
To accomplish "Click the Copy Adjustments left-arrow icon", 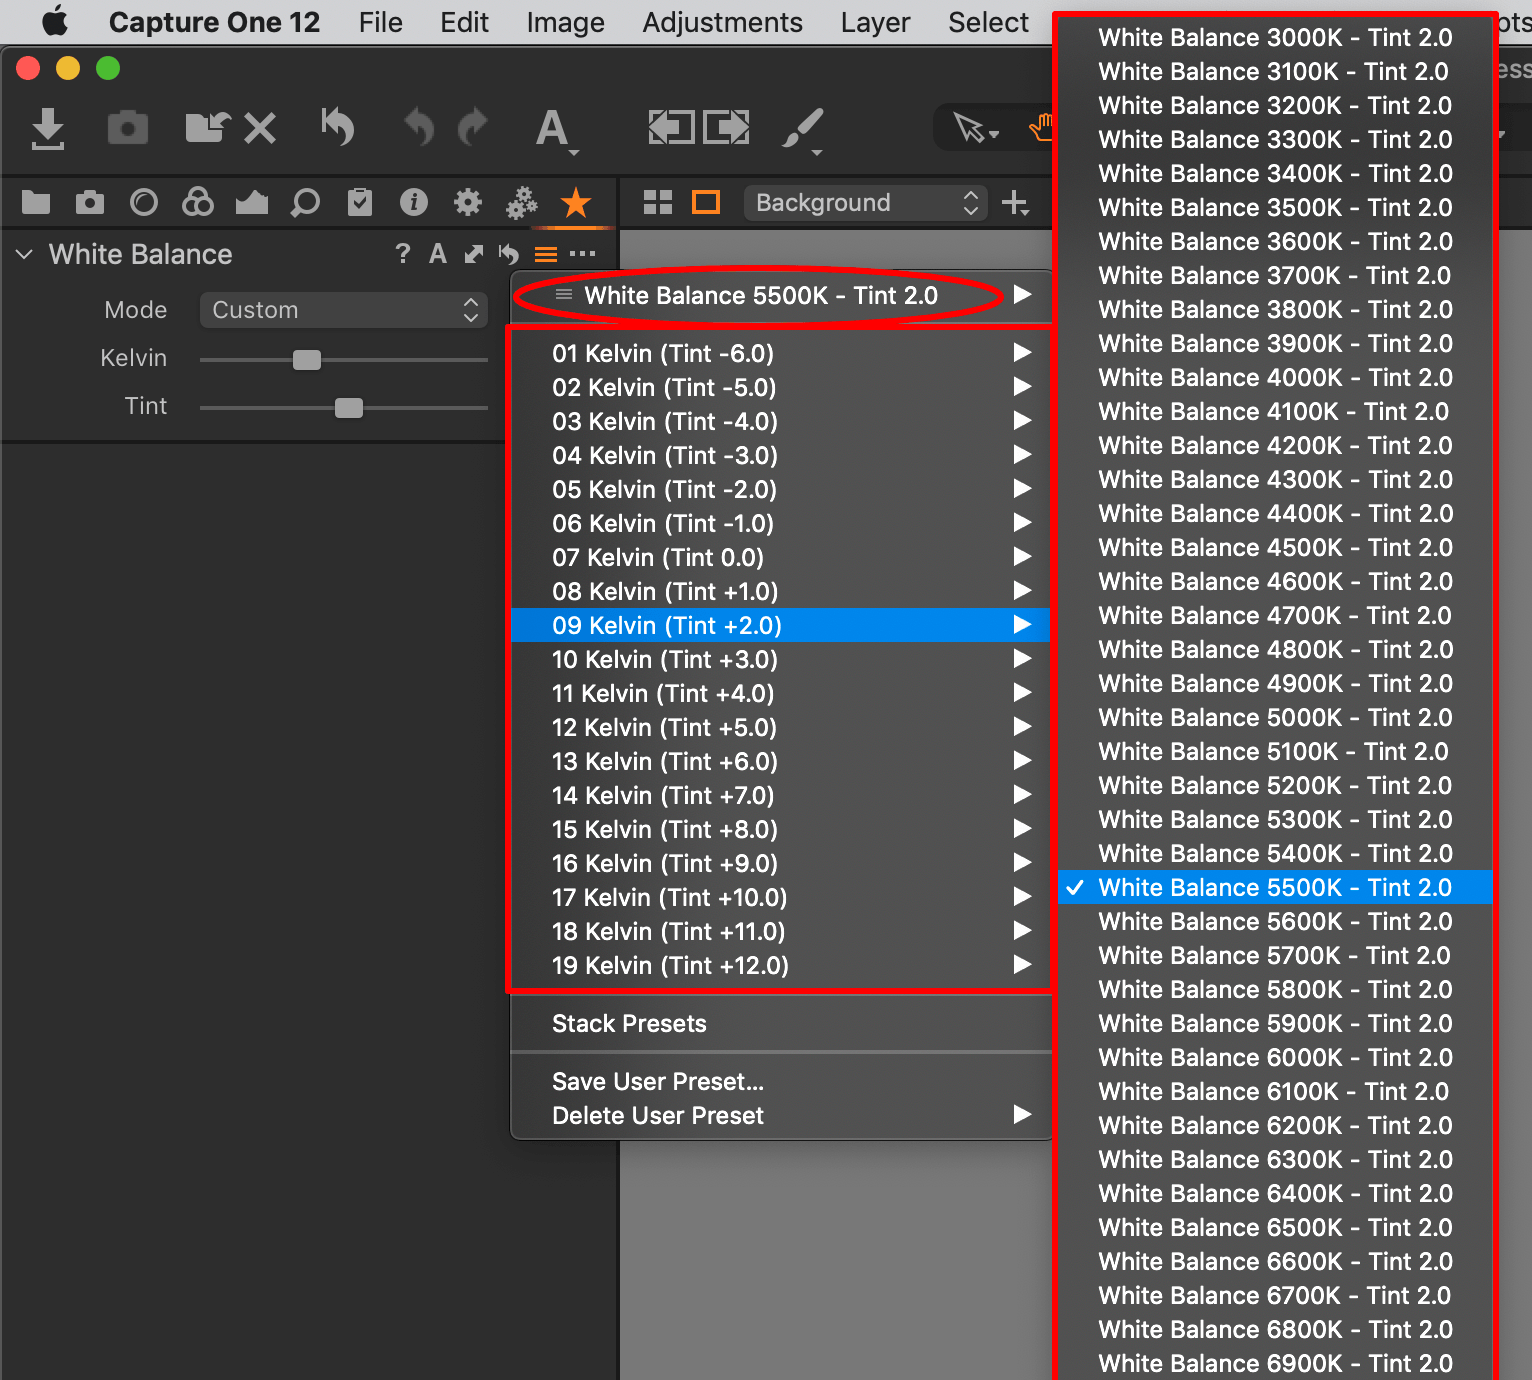I will click(x=671, y=127).
